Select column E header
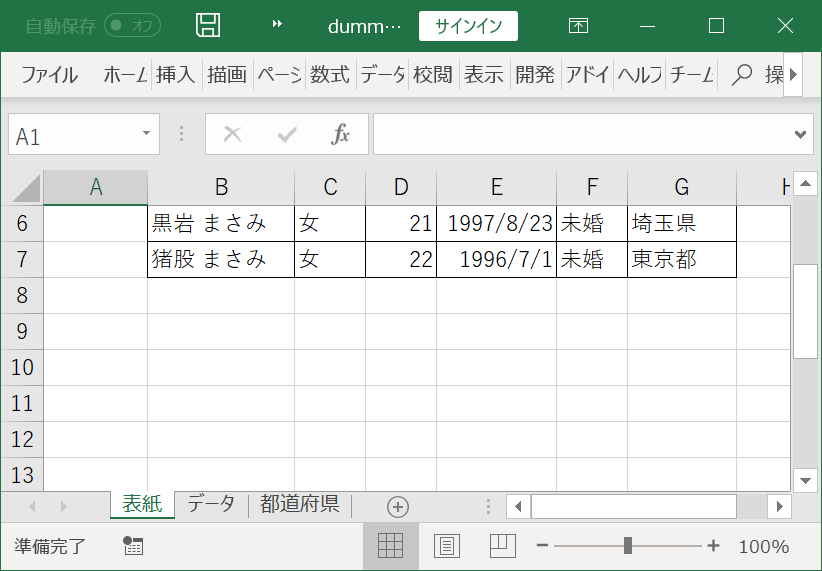The image size is (822, 571). [496, 187]
